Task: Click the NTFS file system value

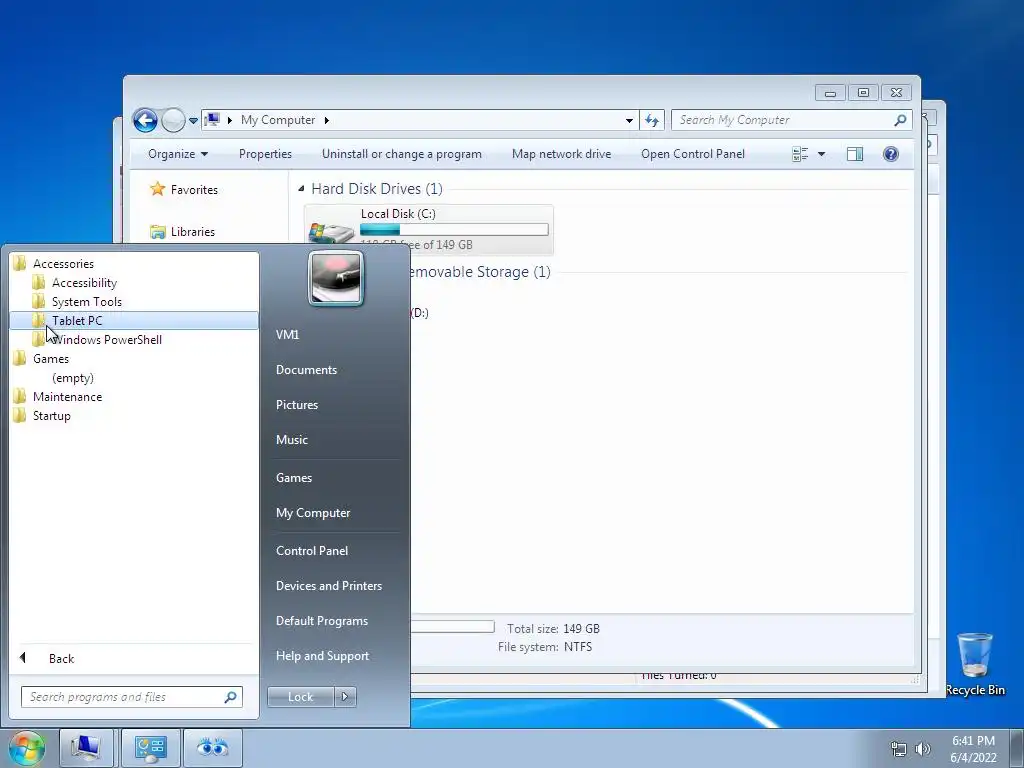Action: (578, 647)
